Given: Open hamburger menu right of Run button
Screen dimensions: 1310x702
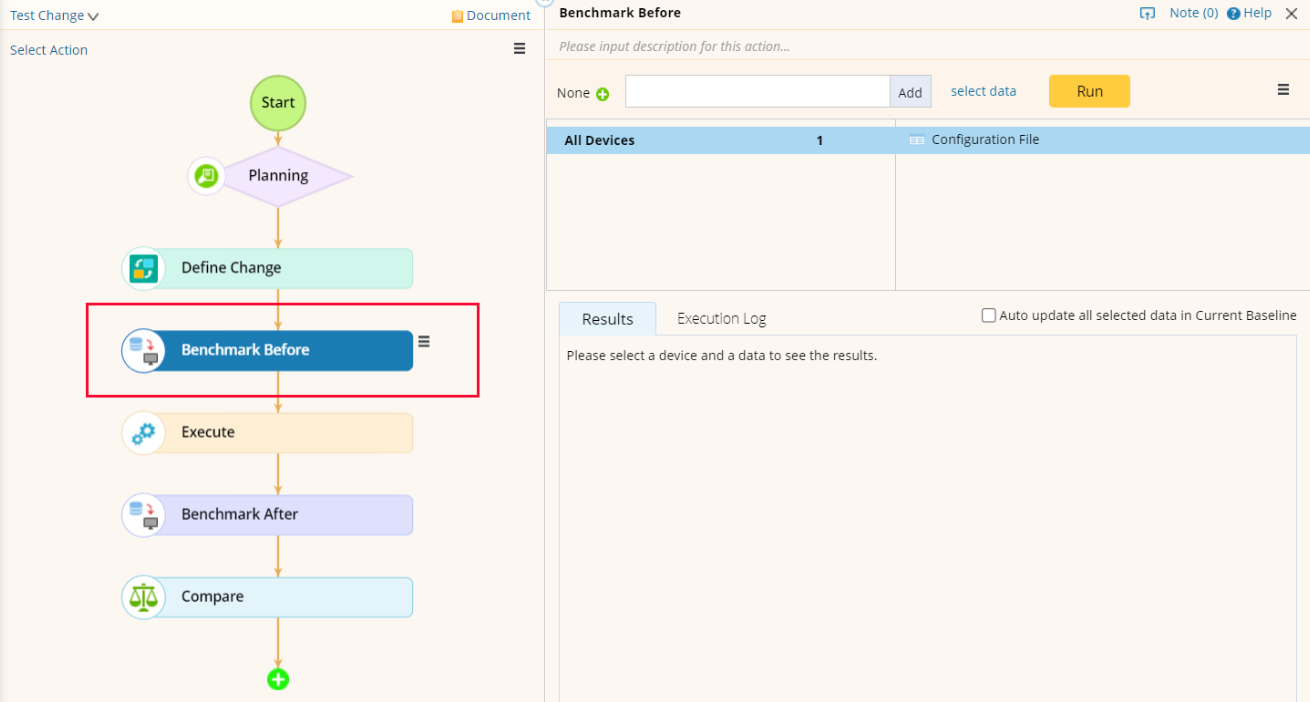Looking at the screenshot, I should (x=1283, y=90).
